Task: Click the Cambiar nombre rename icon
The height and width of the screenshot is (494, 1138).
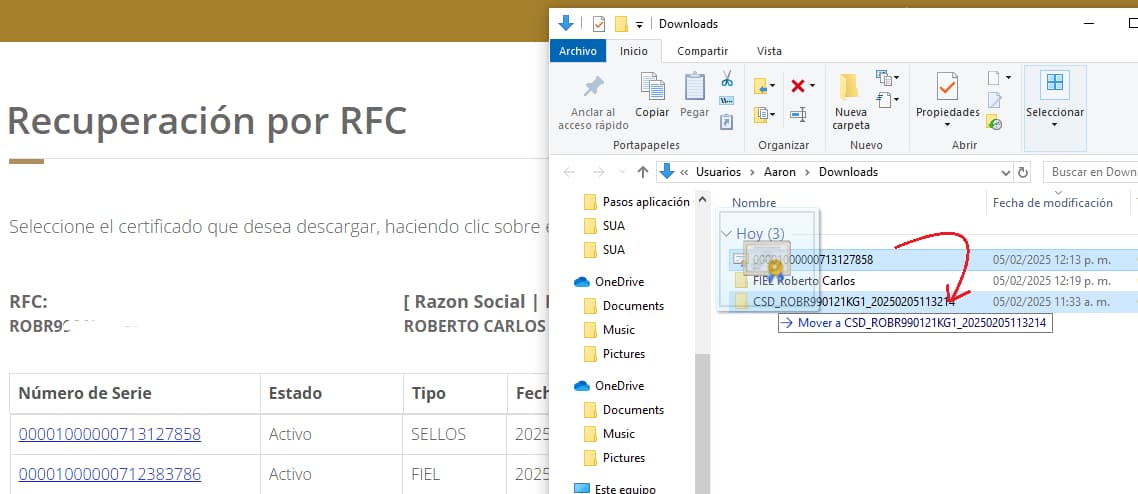Action: pos(798,114)
